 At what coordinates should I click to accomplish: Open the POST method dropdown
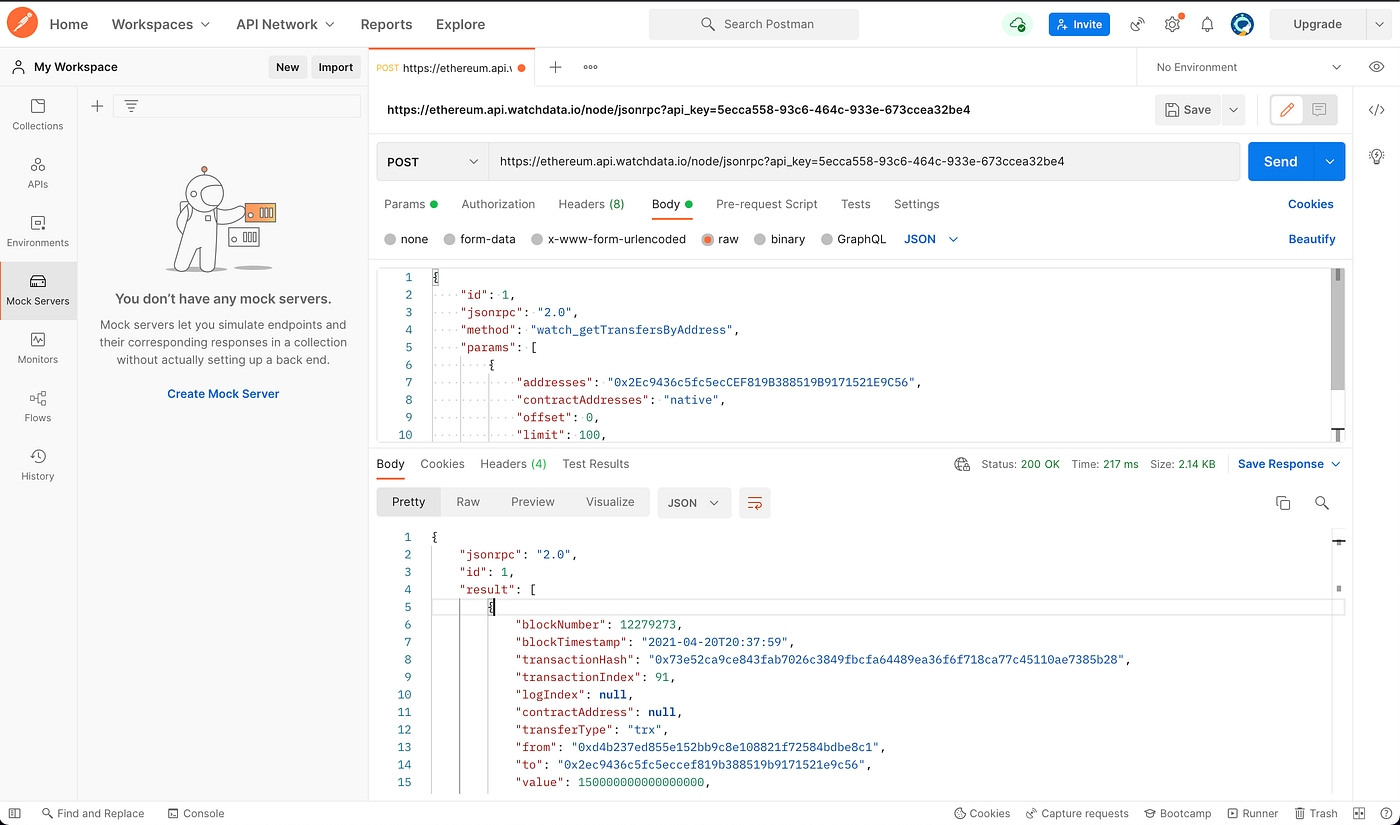tap(432, 162)
